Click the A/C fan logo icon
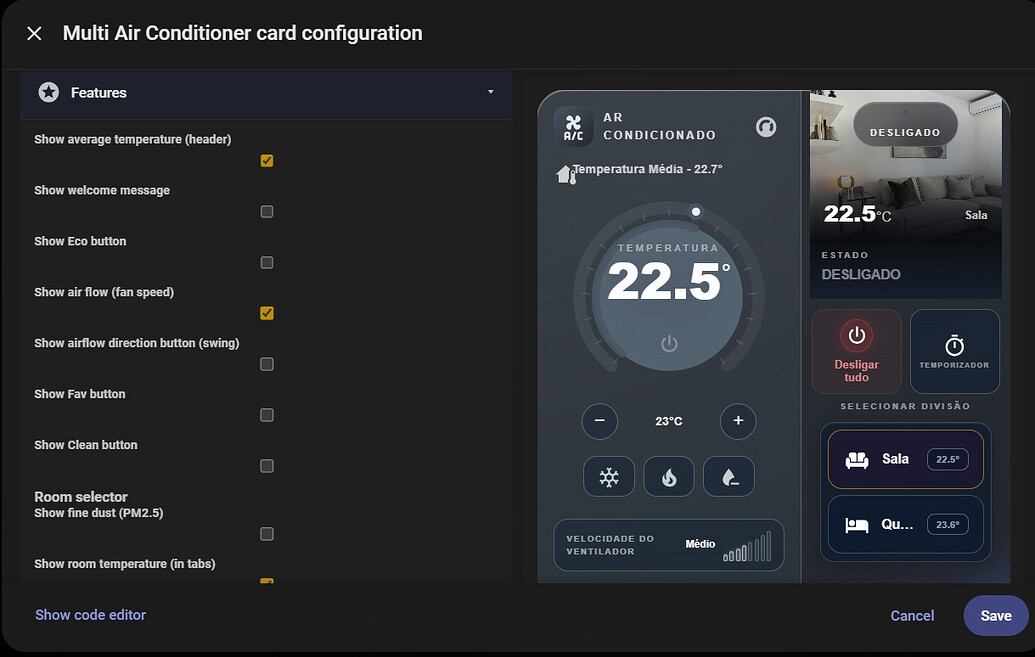The width and height of the screenshot is (1035, 657). (573, 127)
